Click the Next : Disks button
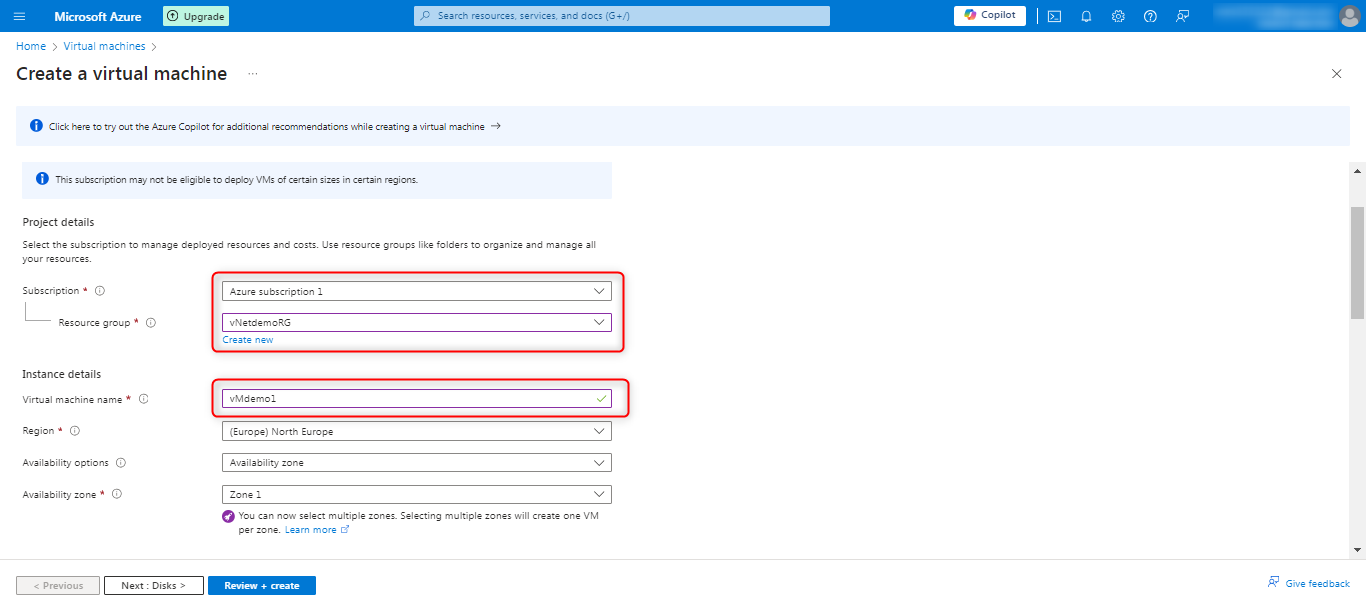The height and width of the screenshot is (615, 1366). click(154, 585)
